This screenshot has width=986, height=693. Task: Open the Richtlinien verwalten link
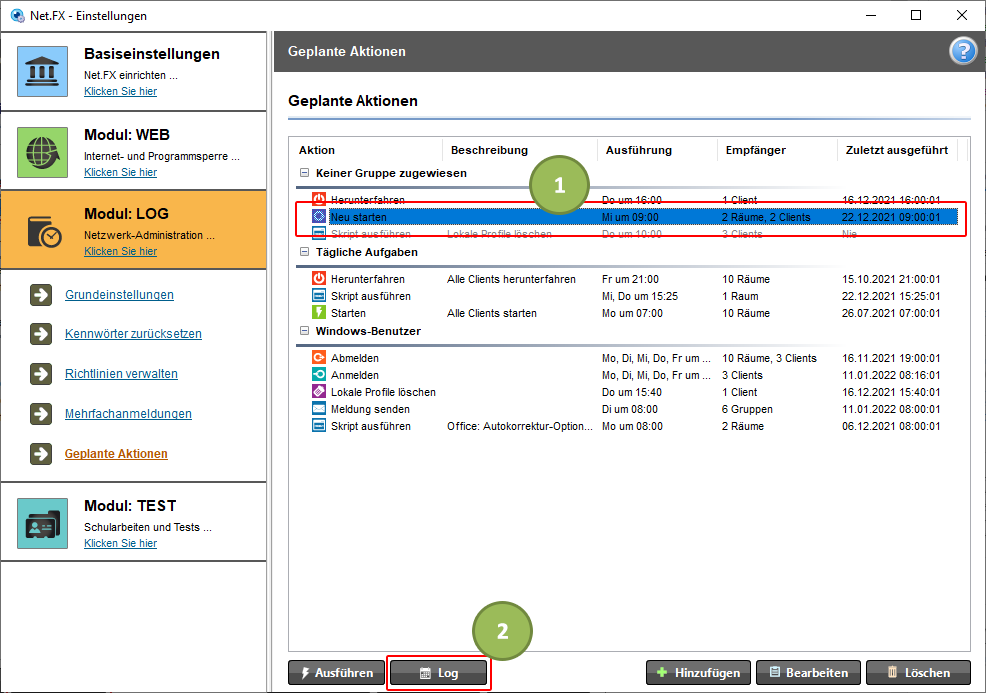pyautogui.click(x=121, y=374)
